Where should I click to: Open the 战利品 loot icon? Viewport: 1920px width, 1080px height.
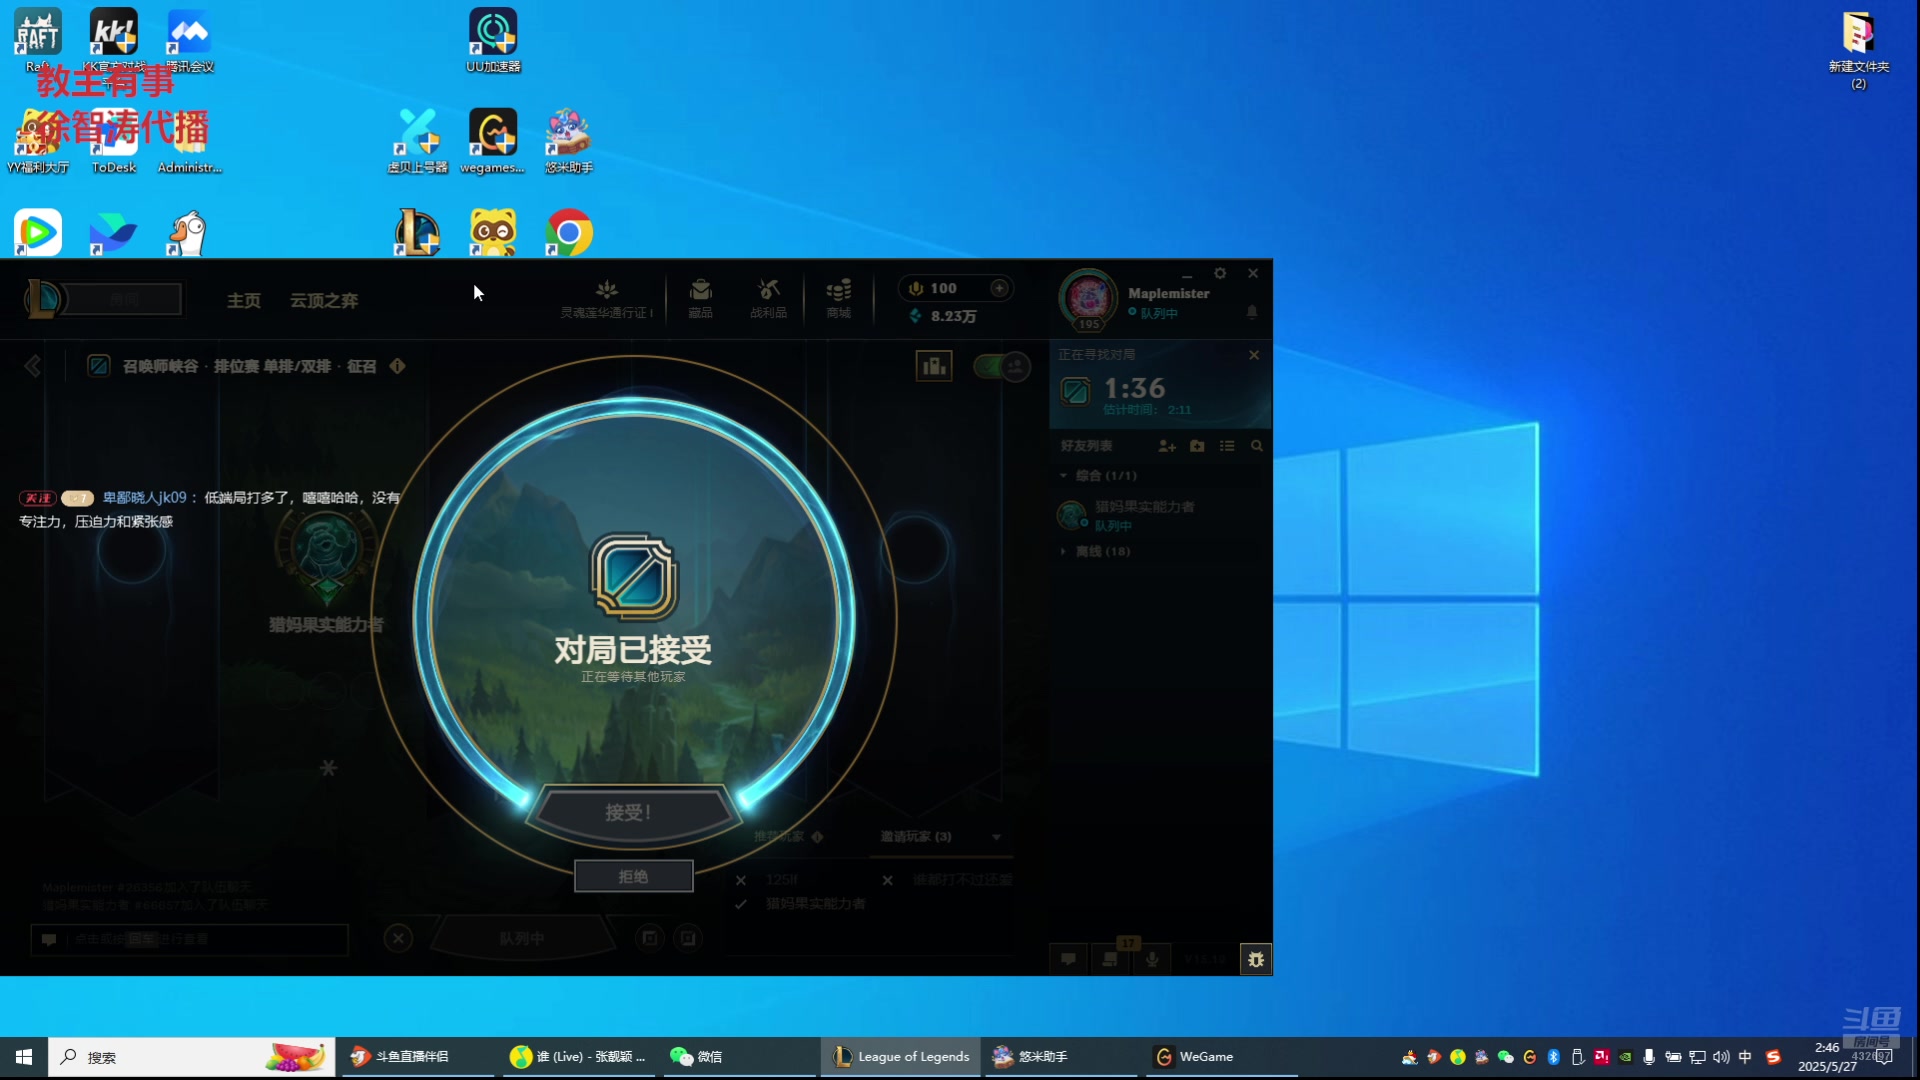pos(768,298)
